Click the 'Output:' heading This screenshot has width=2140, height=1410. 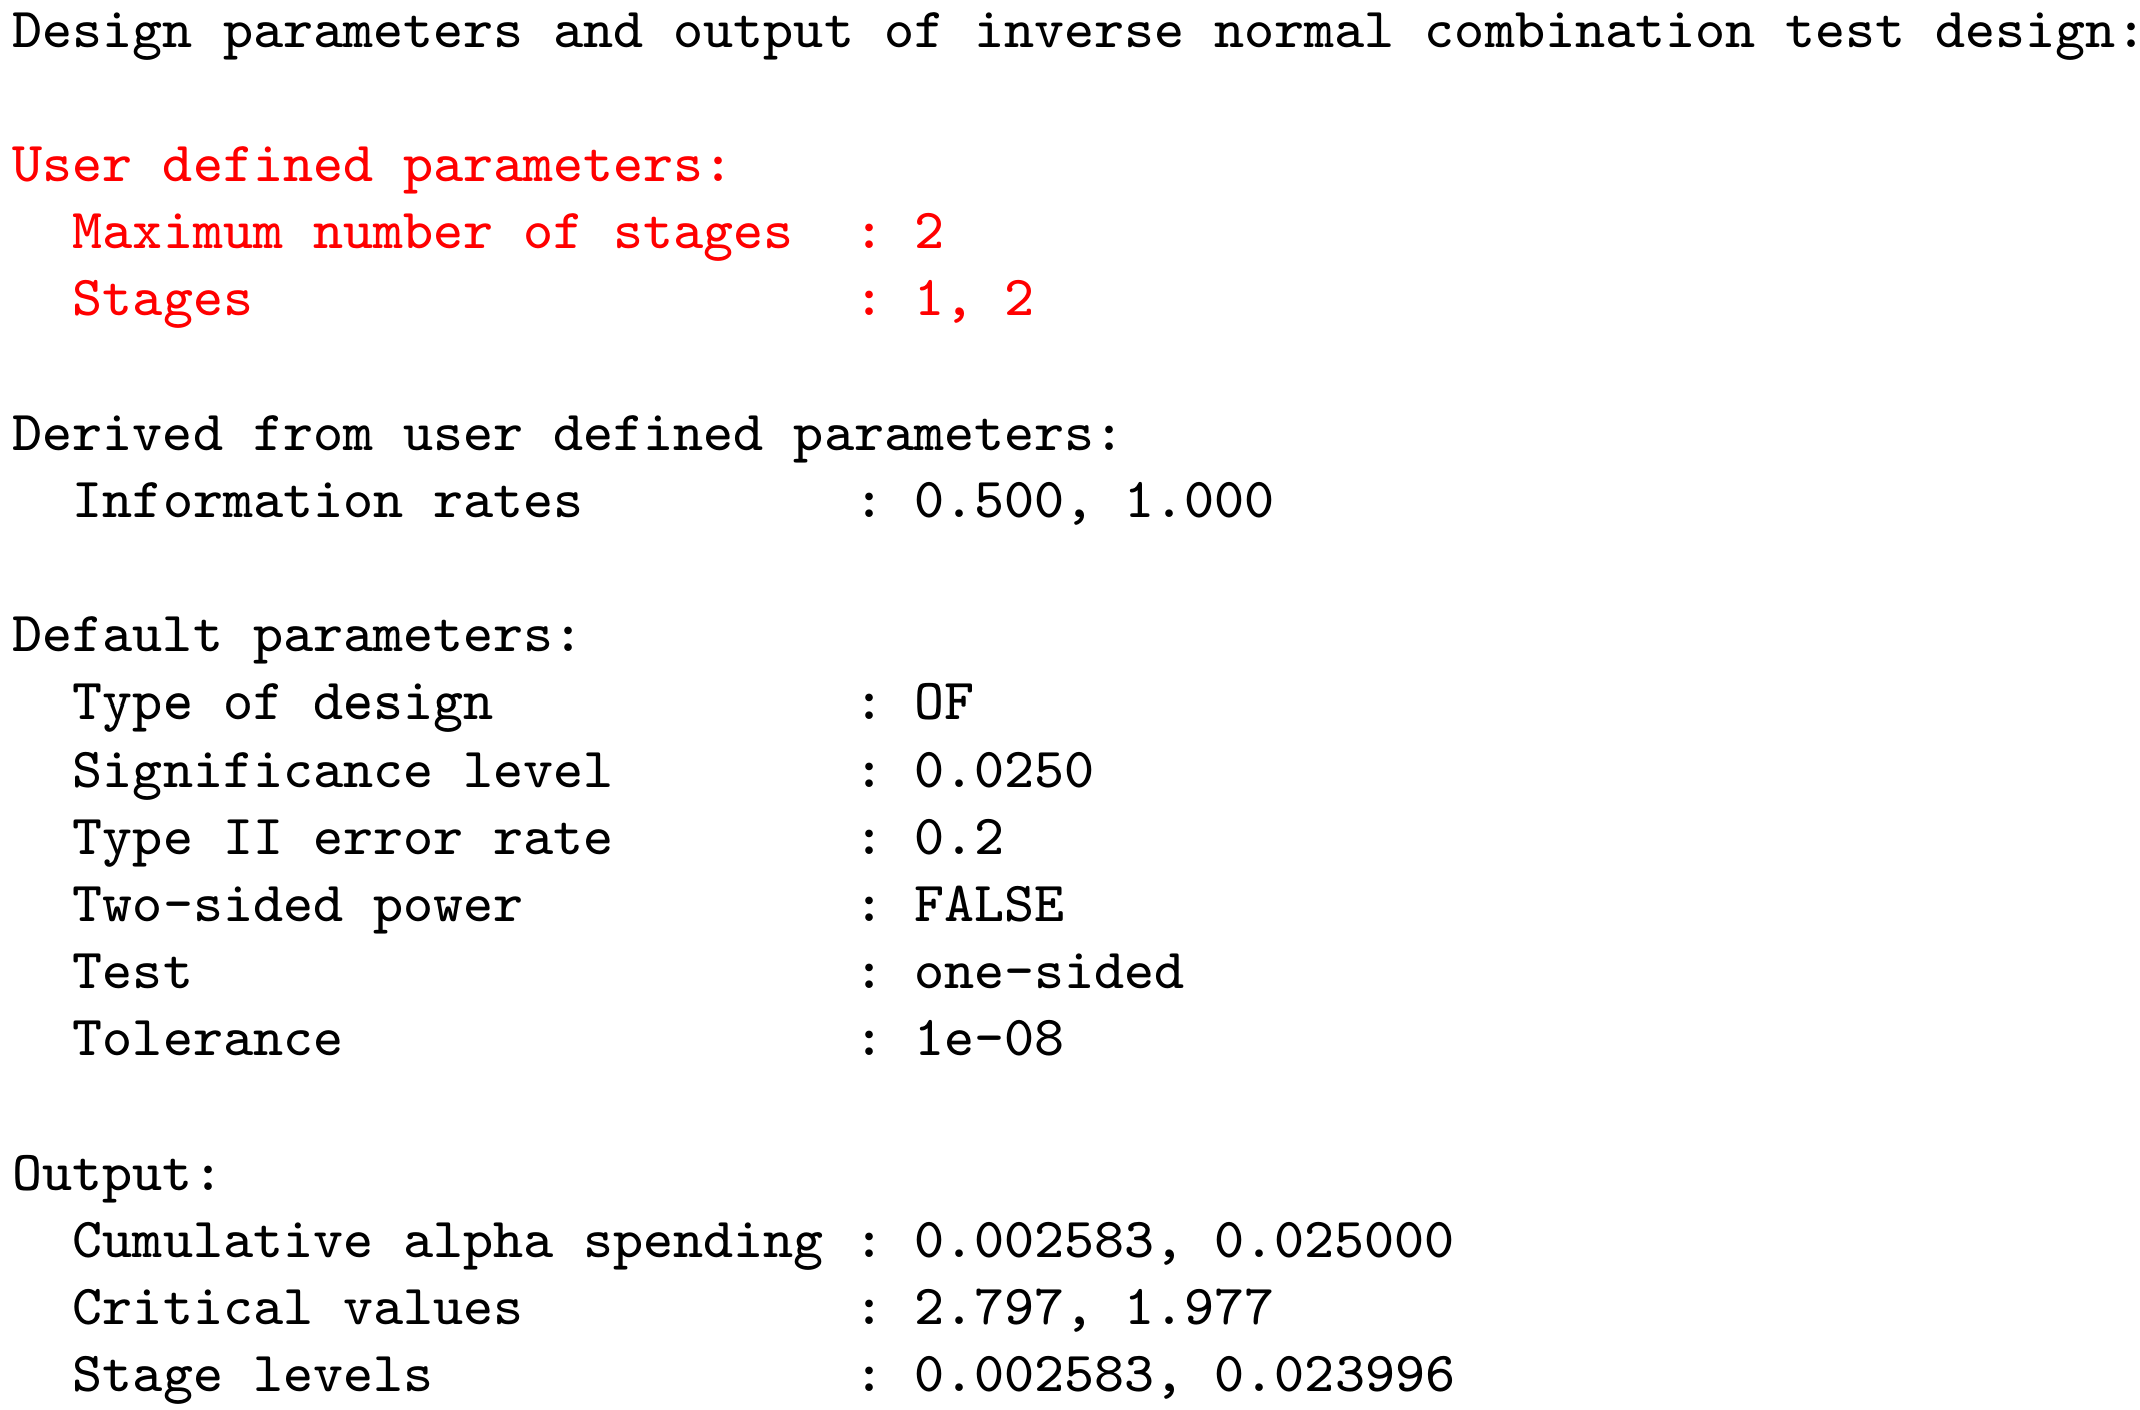115,1175
